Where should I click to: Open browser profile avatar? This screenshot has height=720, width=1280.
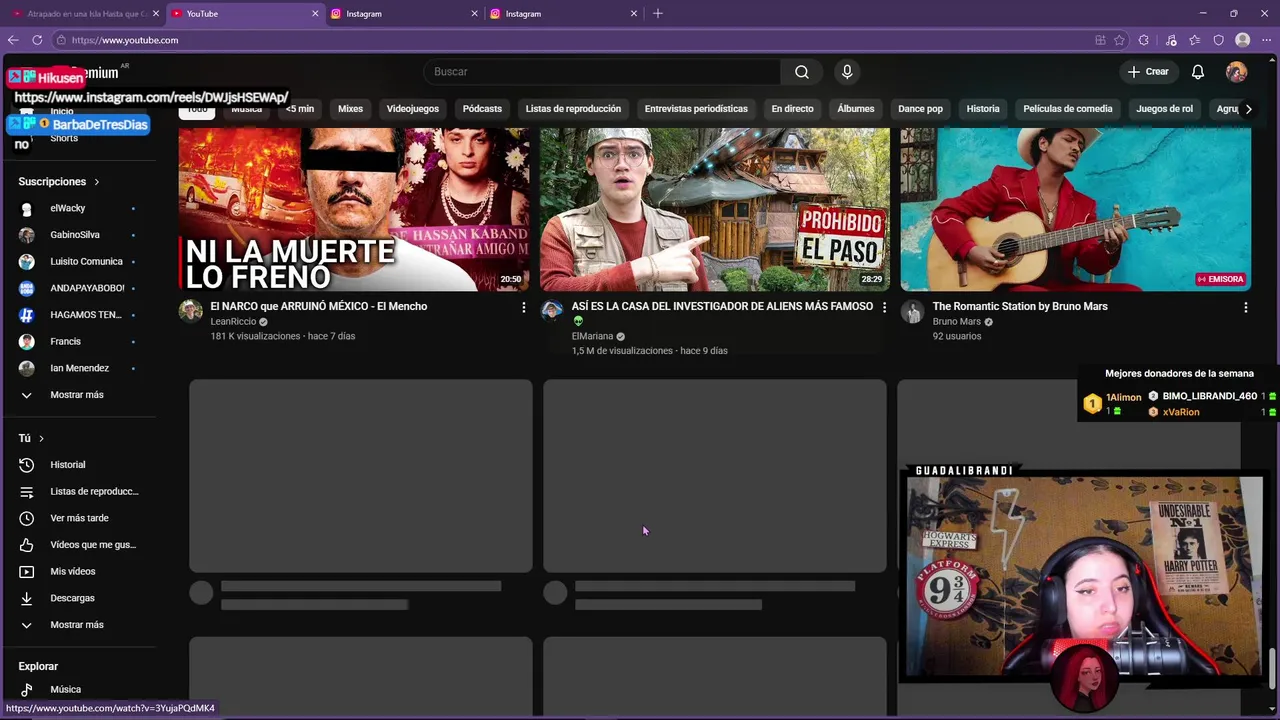pos(1243,40)
